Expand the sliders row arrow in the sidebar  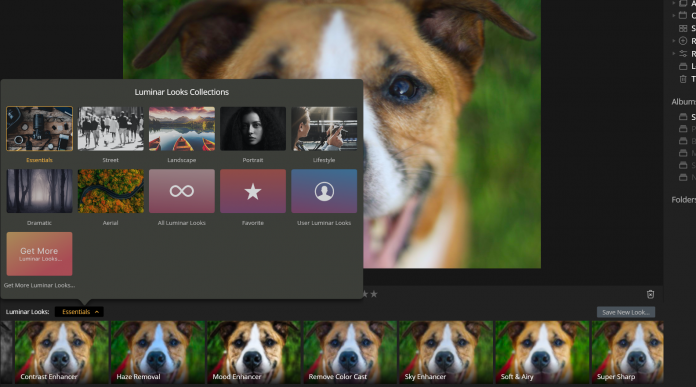pyautogui.click(x=673, y=54)
